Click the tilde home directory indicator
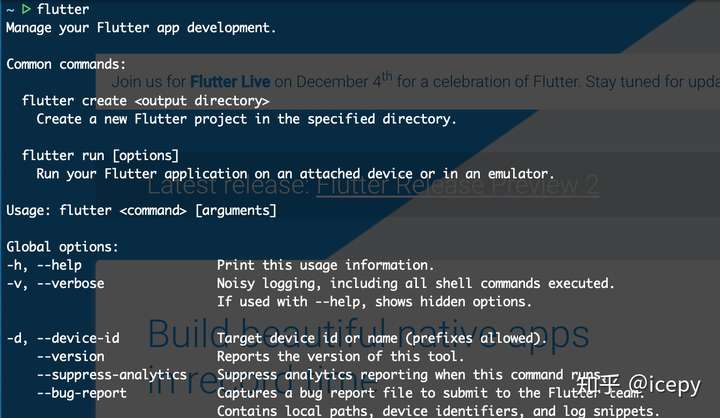The width and height of the screenshot is (720, 418). coord(9,10)
